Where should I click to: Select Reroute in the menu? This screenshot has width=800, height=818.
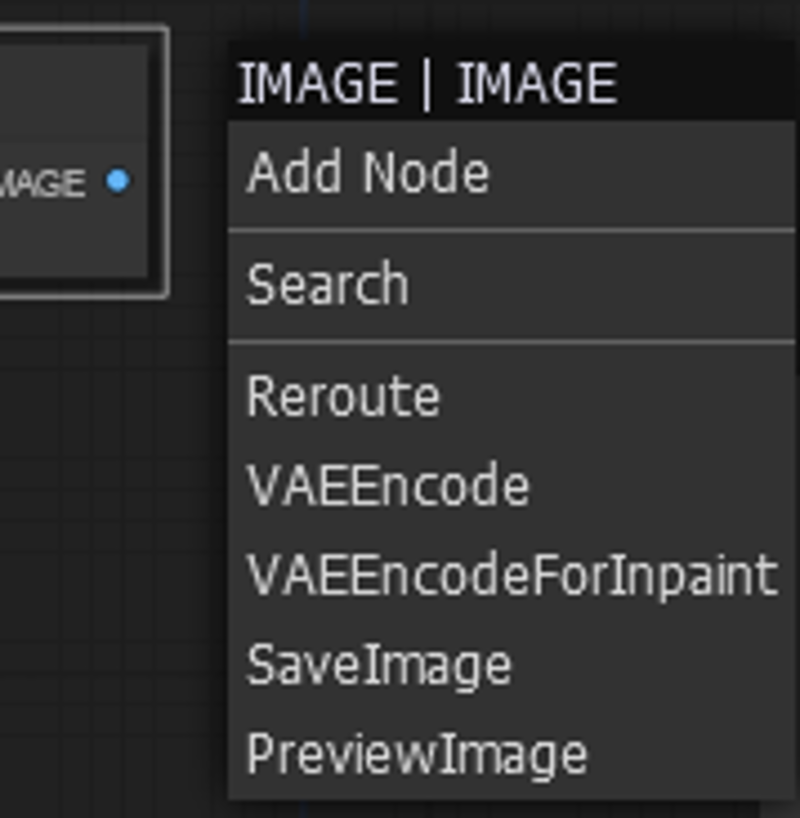coord(511,396)
